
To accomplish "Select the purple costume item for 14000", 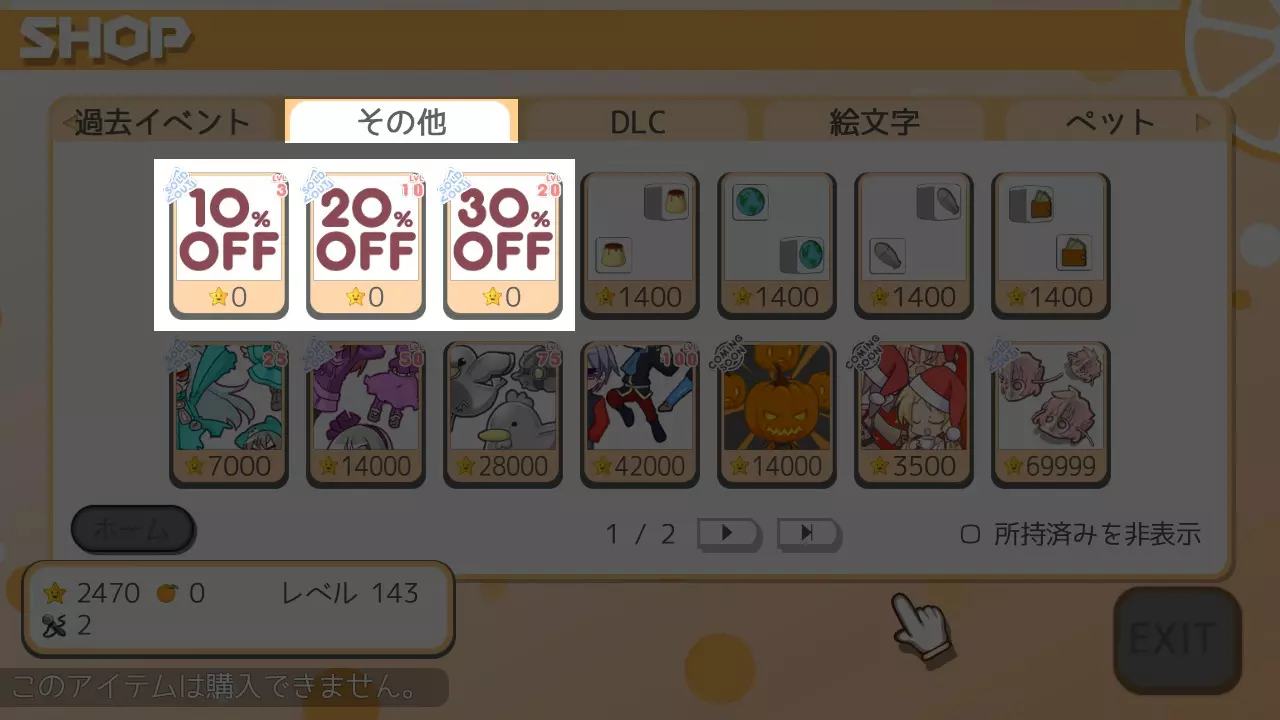I will [366, 414].
